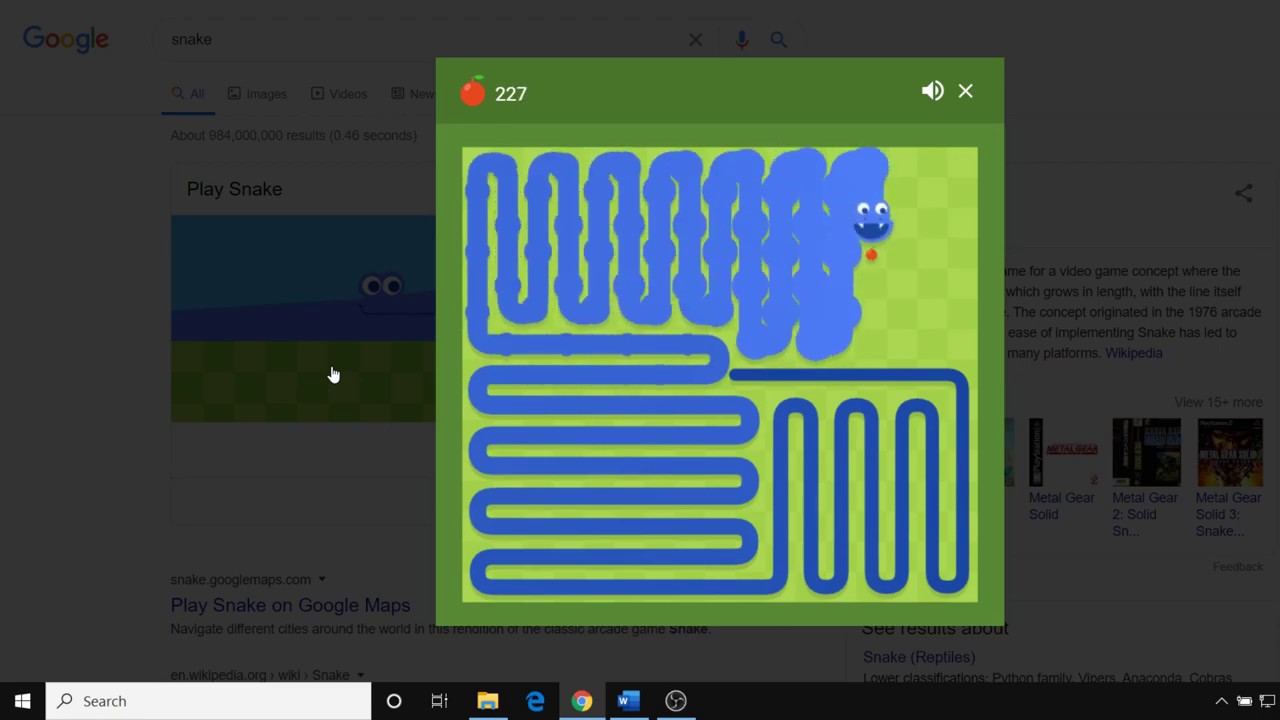Open Word from the taskbar

pyautogui.click(x=628, y=701)
